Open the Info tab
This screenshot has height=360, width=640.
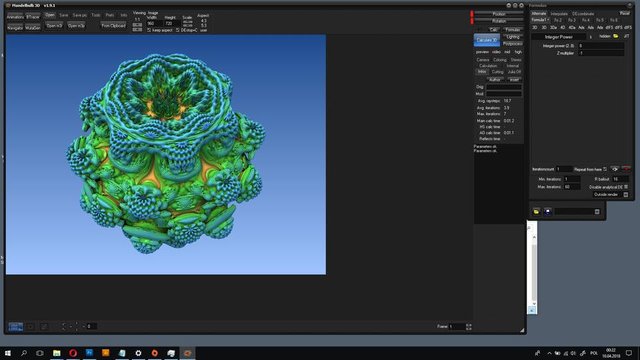(123, 15)
